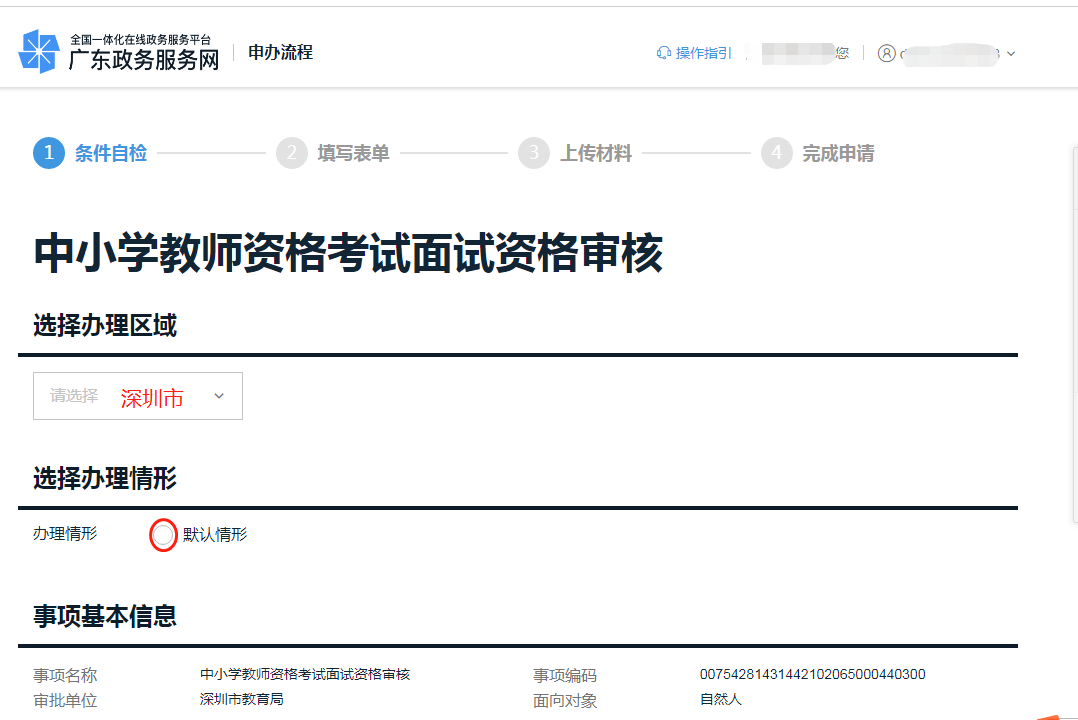The height and width of the screenshot is (720, 1078).
Task: Open the 操作指引 help link
Action: pyautogui.click(x=703, y=53)
